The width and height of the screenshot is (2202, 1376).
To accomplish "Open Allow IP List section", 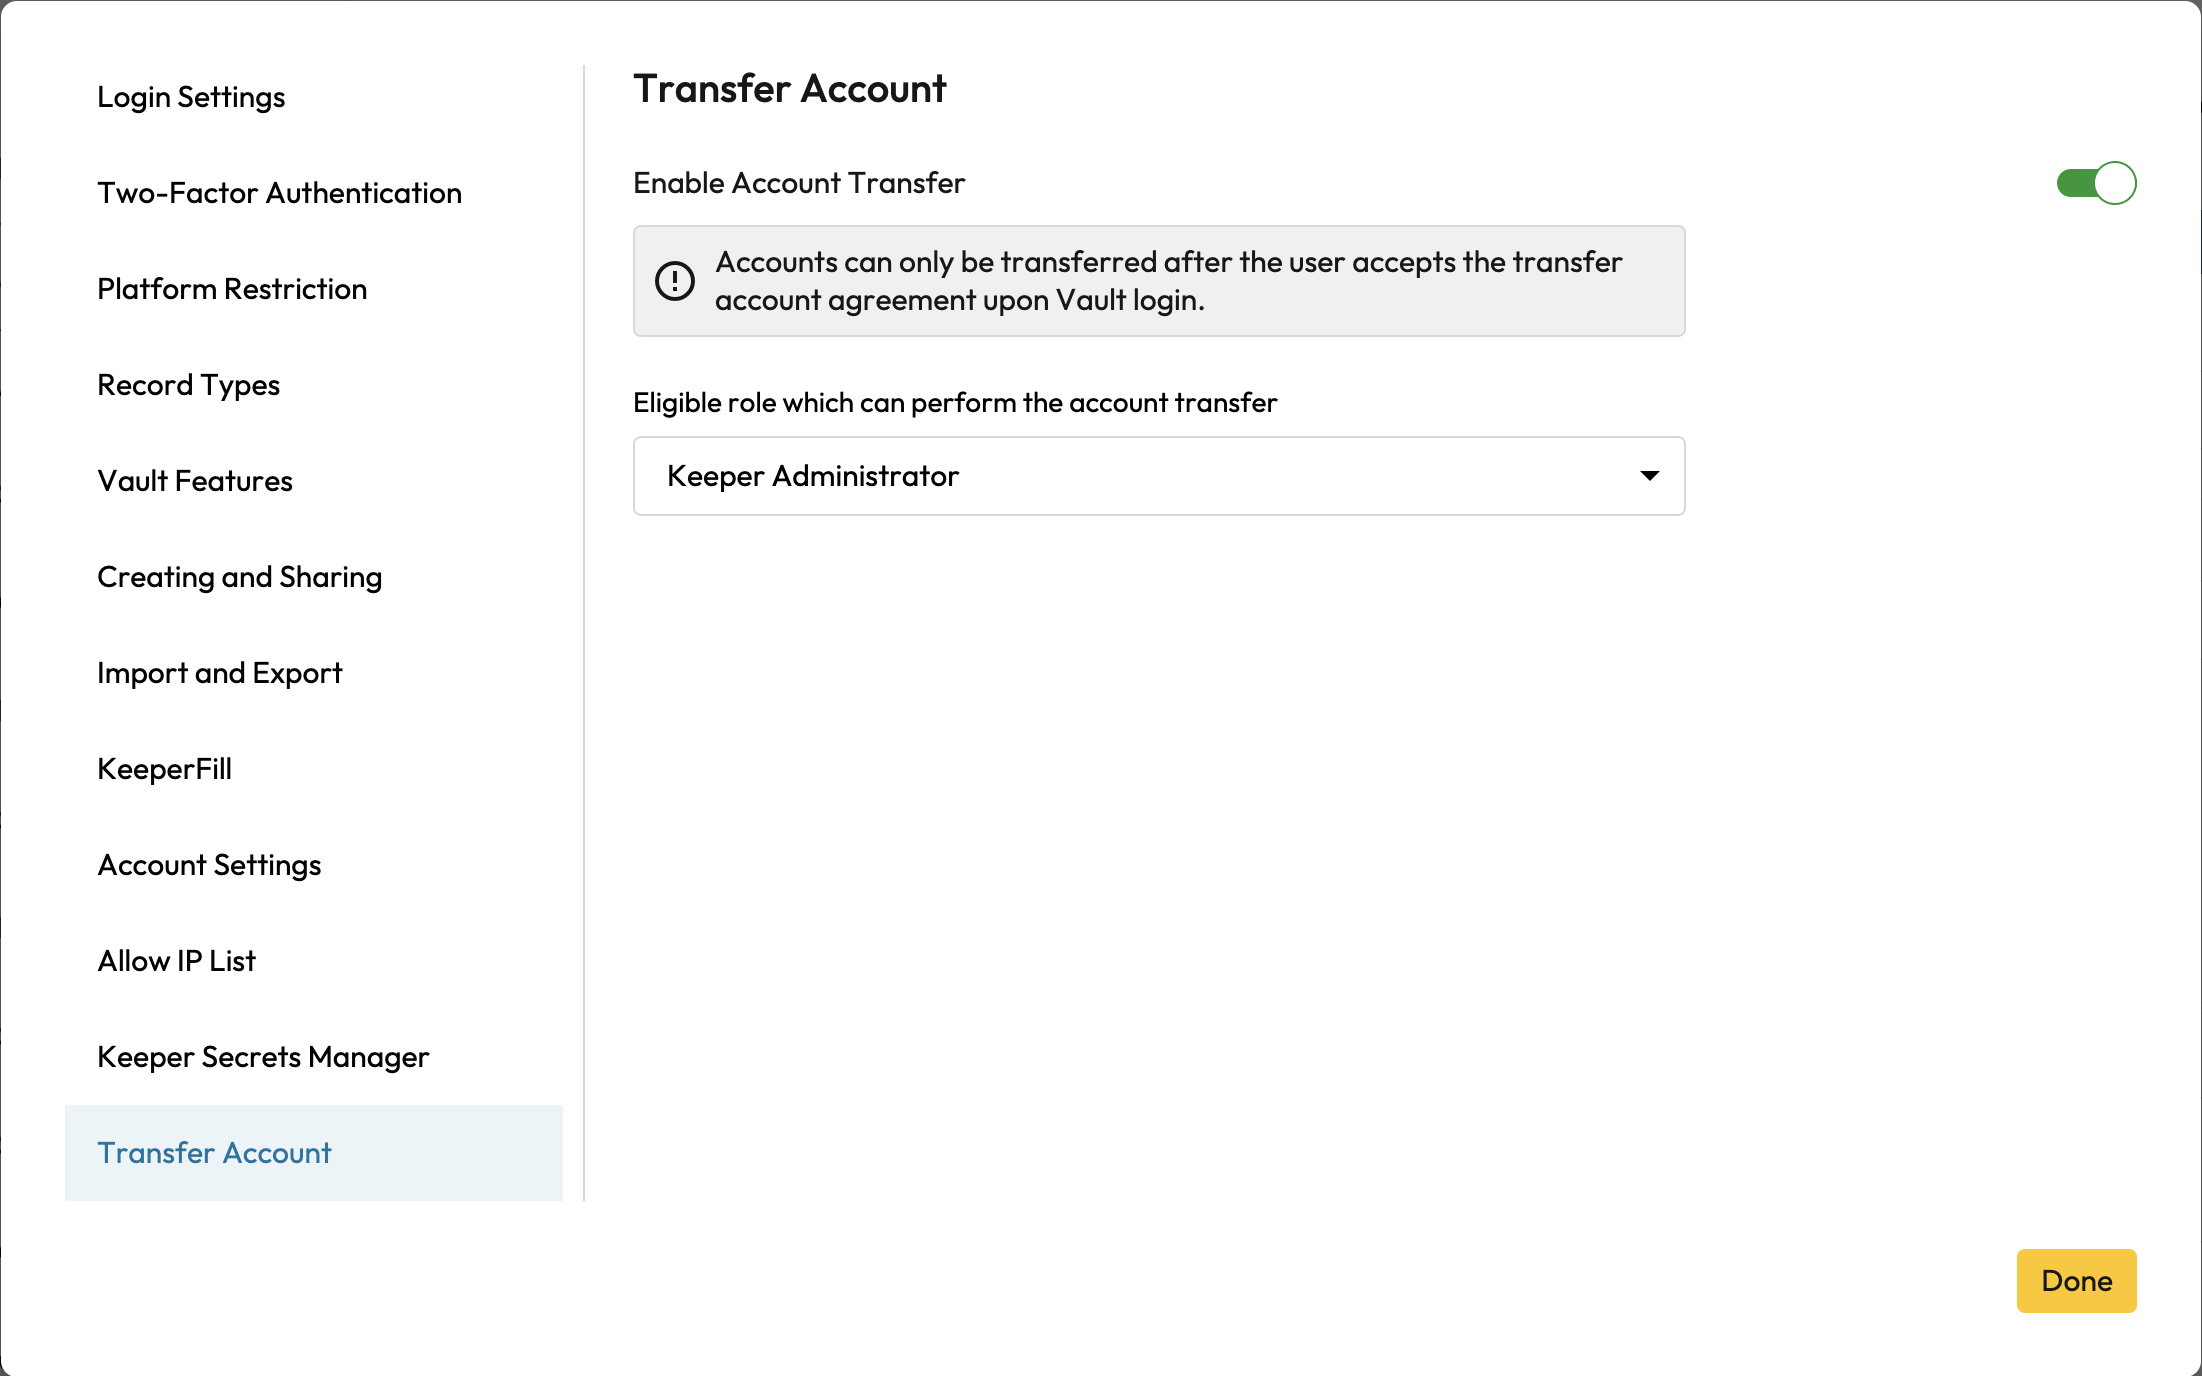I will point(176,961).
